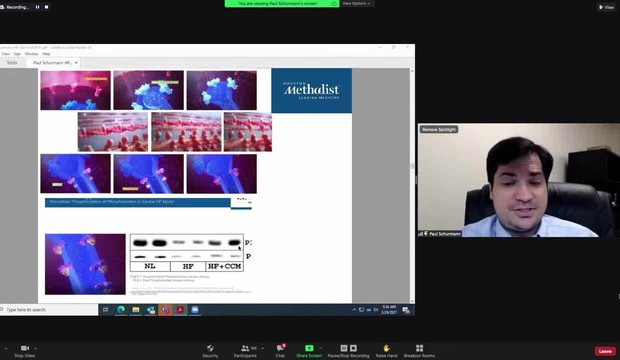This screenshot has width=620, height=360.
Task: Open the View layout menu at top right
Action: [606, 7]
